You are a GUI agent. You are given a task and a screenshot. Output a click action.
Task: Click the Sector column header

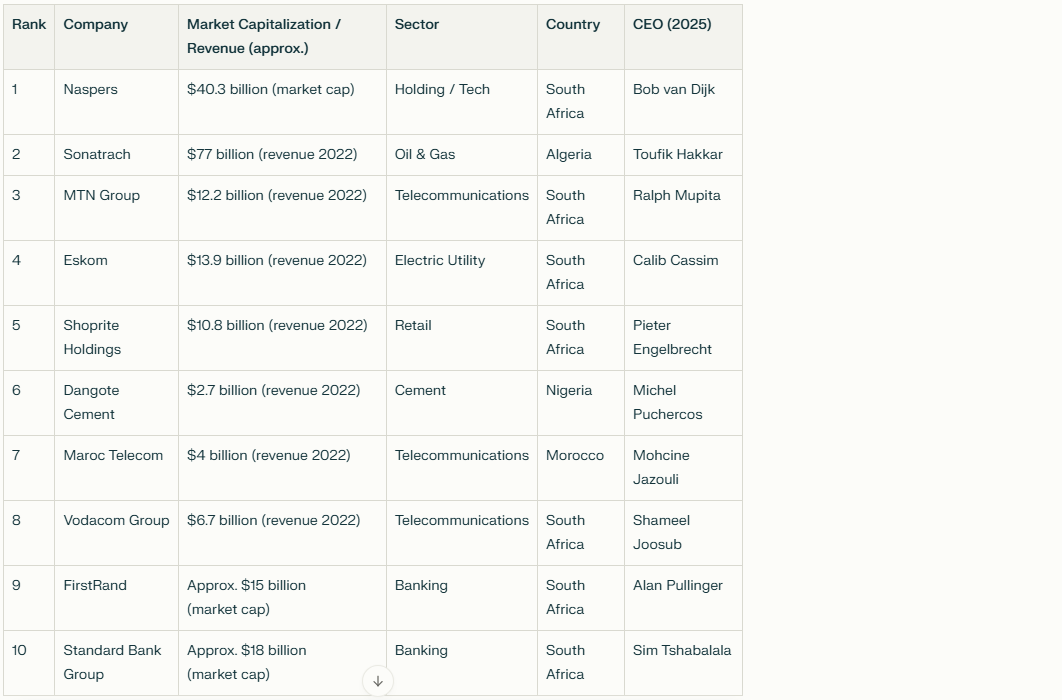click(x=417, y=25)
